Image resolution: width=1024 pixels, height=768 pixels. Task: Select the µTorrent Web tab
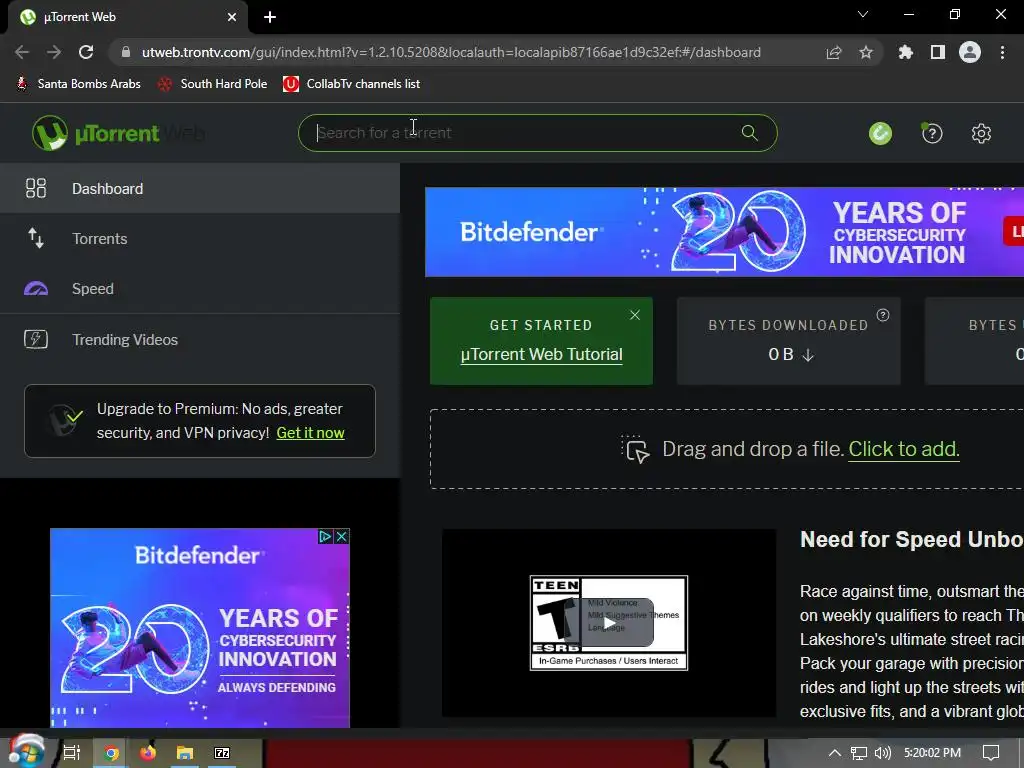tap(128, 17)
